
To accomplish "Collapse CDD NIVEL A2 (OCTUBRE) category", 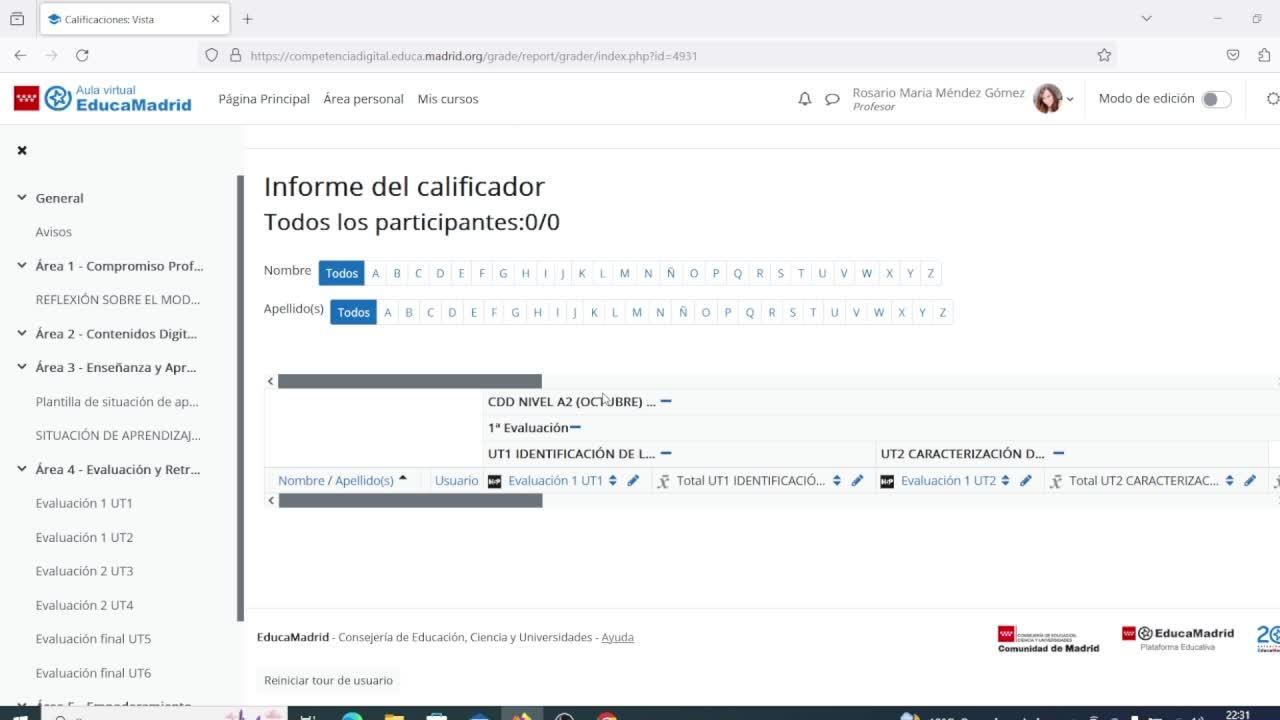I will [x=666, y=401].
